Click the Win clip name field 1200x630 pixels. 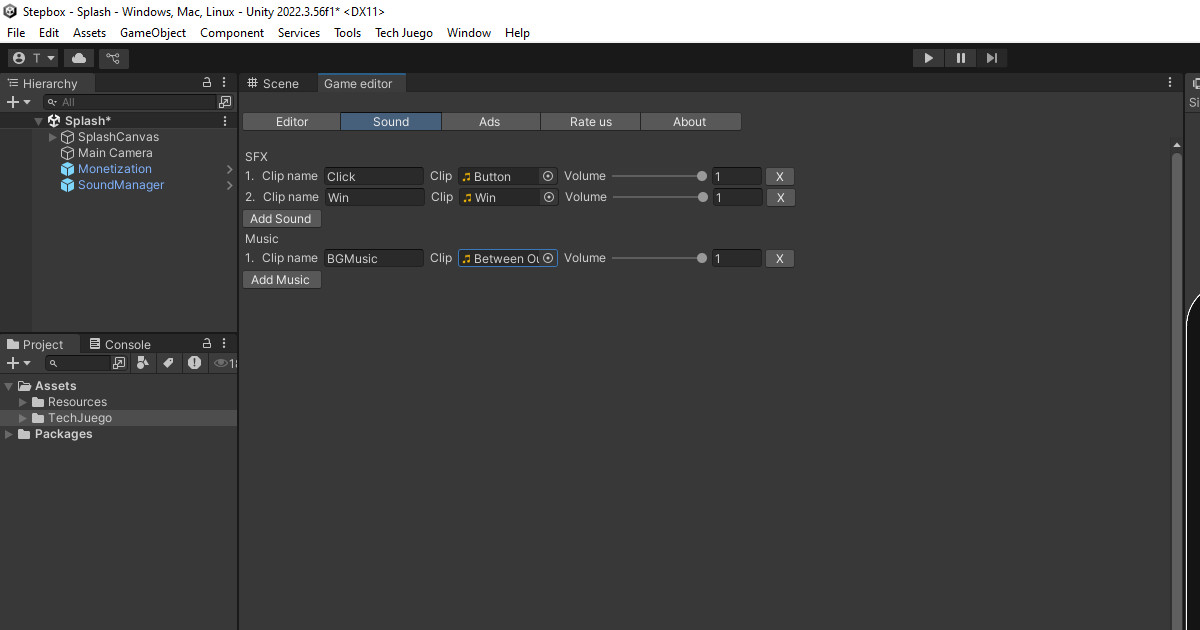pyautogui.click(x=374, y=197)
